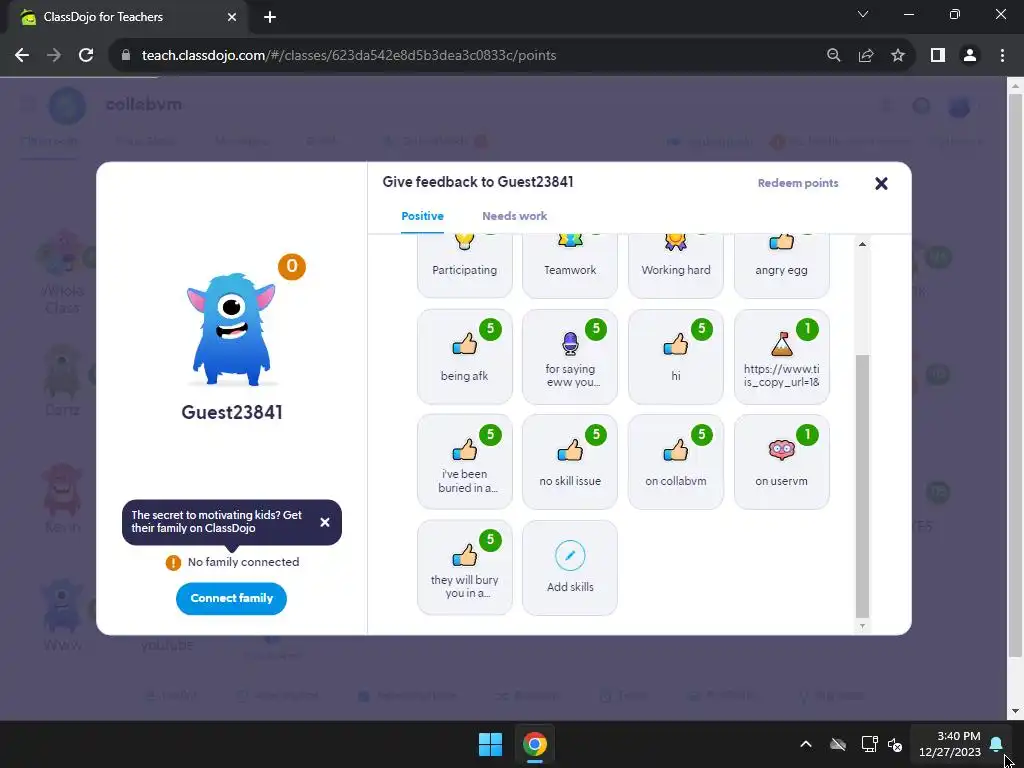Give the Teamwork skill
Viewport: 1024px width, 768px height.
pyautogui.click(x=570, y=264)
